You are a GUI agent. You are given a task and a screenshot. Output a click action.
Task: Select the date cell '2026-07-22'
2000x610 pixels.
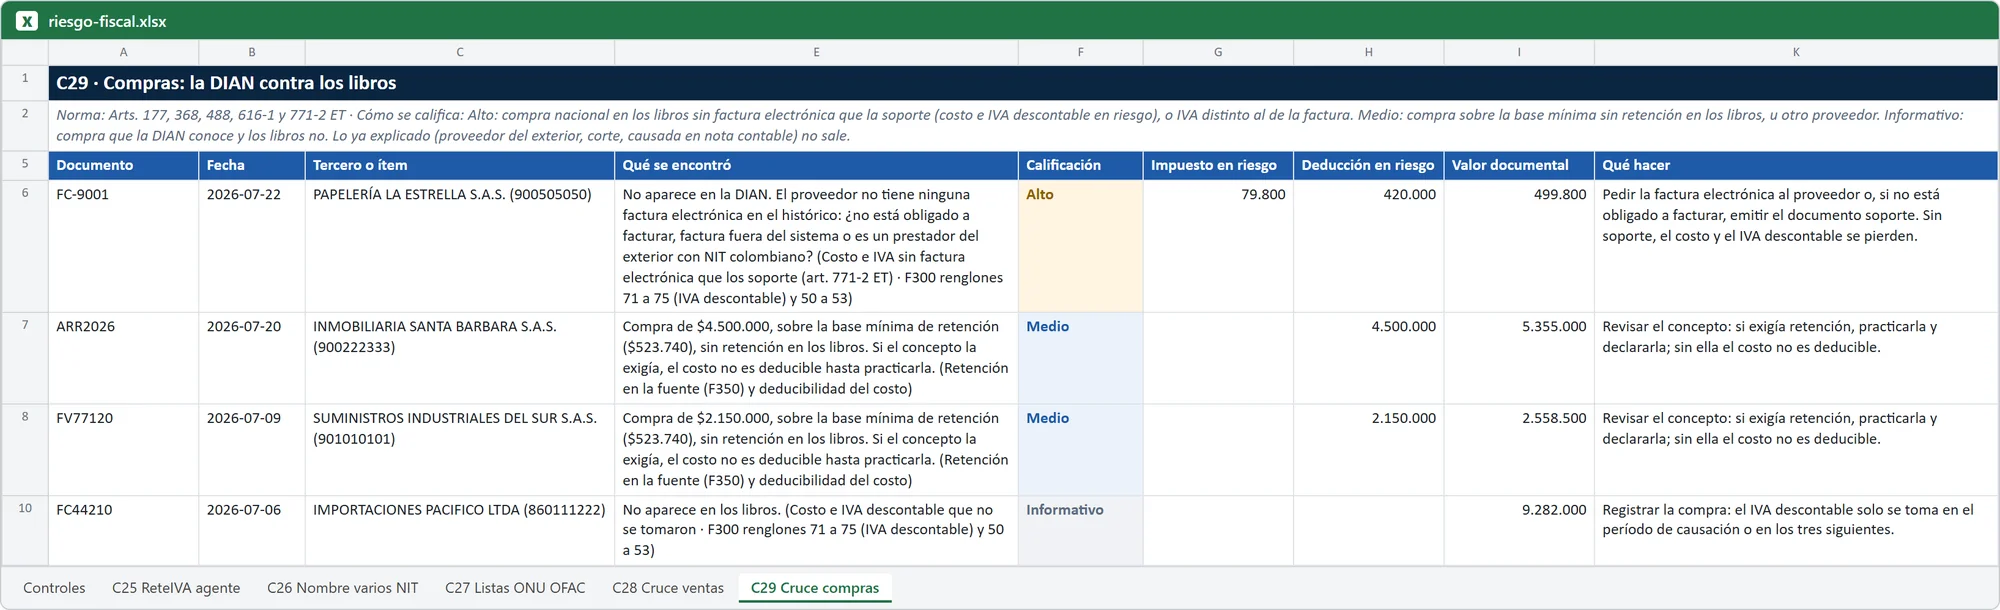[251, 246]
